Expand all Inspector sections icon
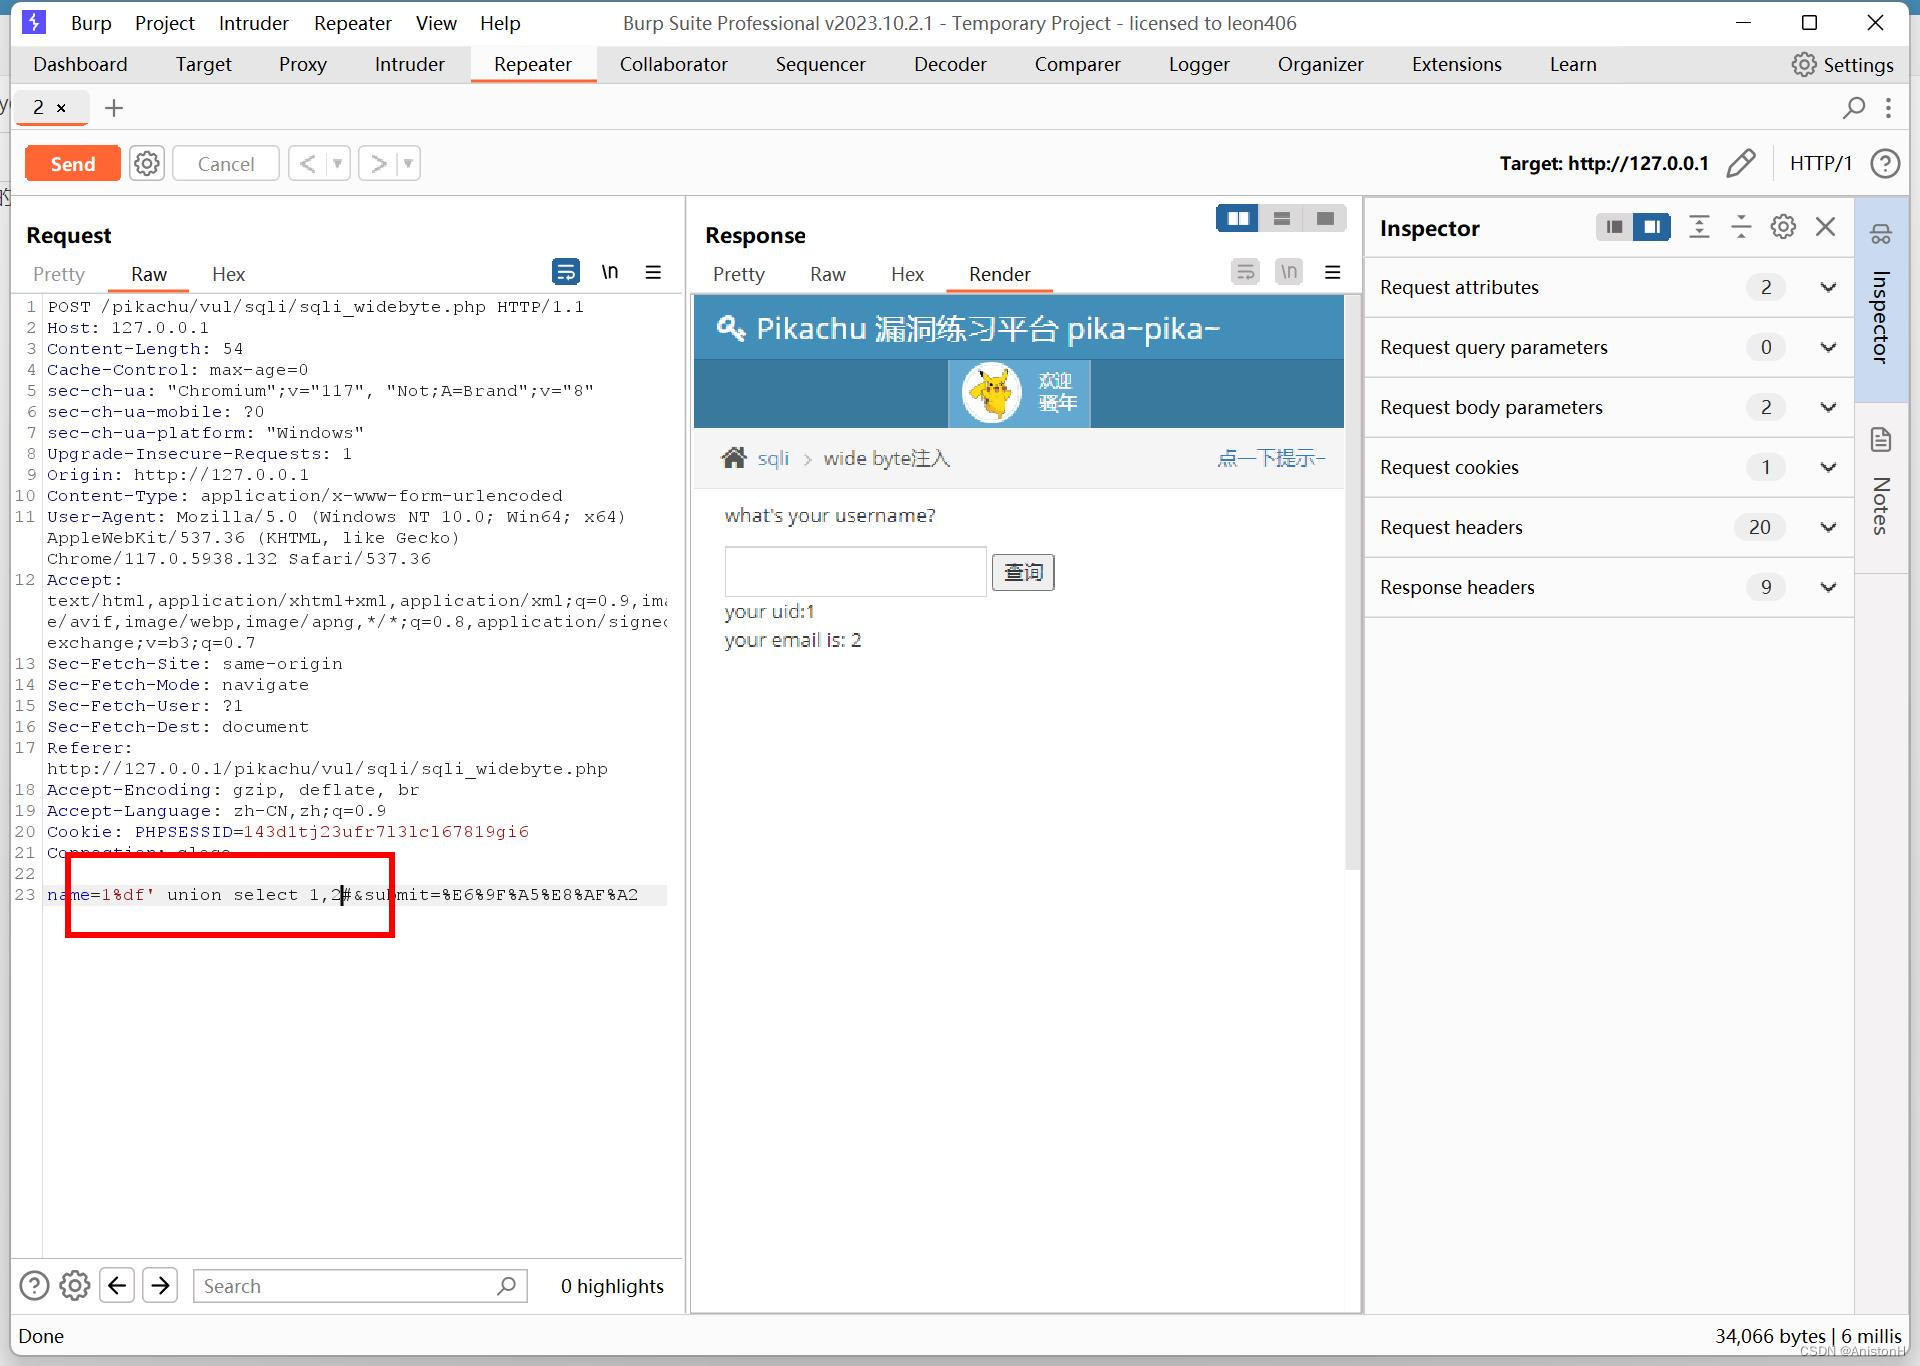Image resolution: width=1920 pixels, height=1366 pixels. [1699, 227]
